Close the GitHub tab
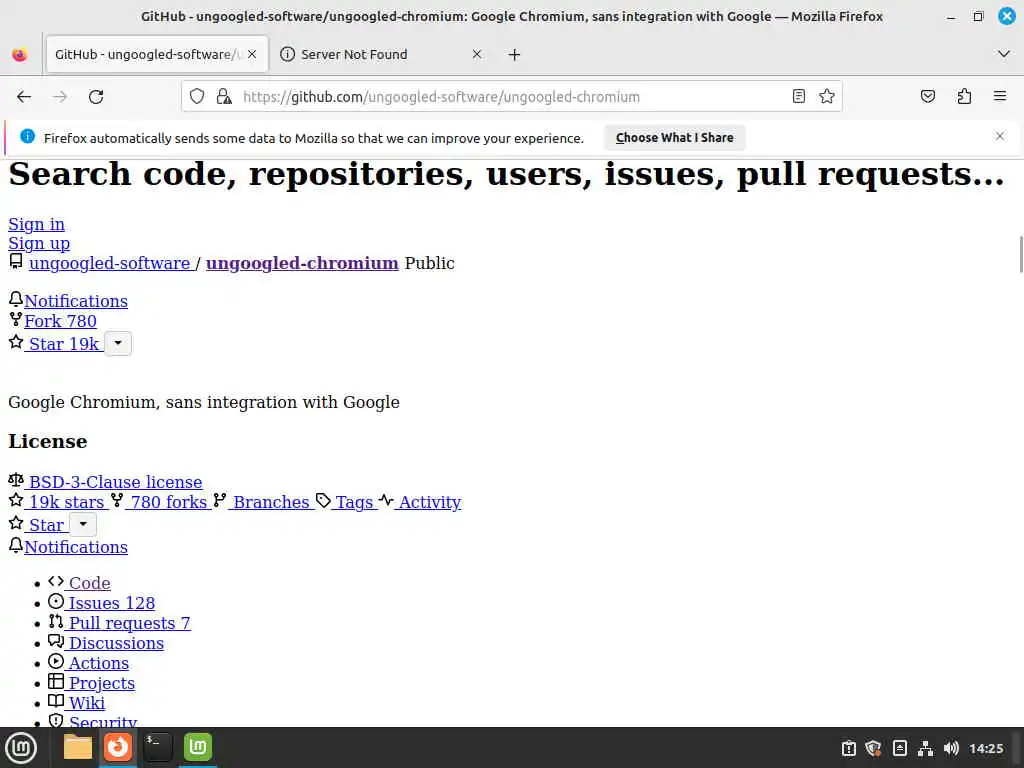This screenshot has height=768, width=1024. pyautogui.click(x=252, y=54)
